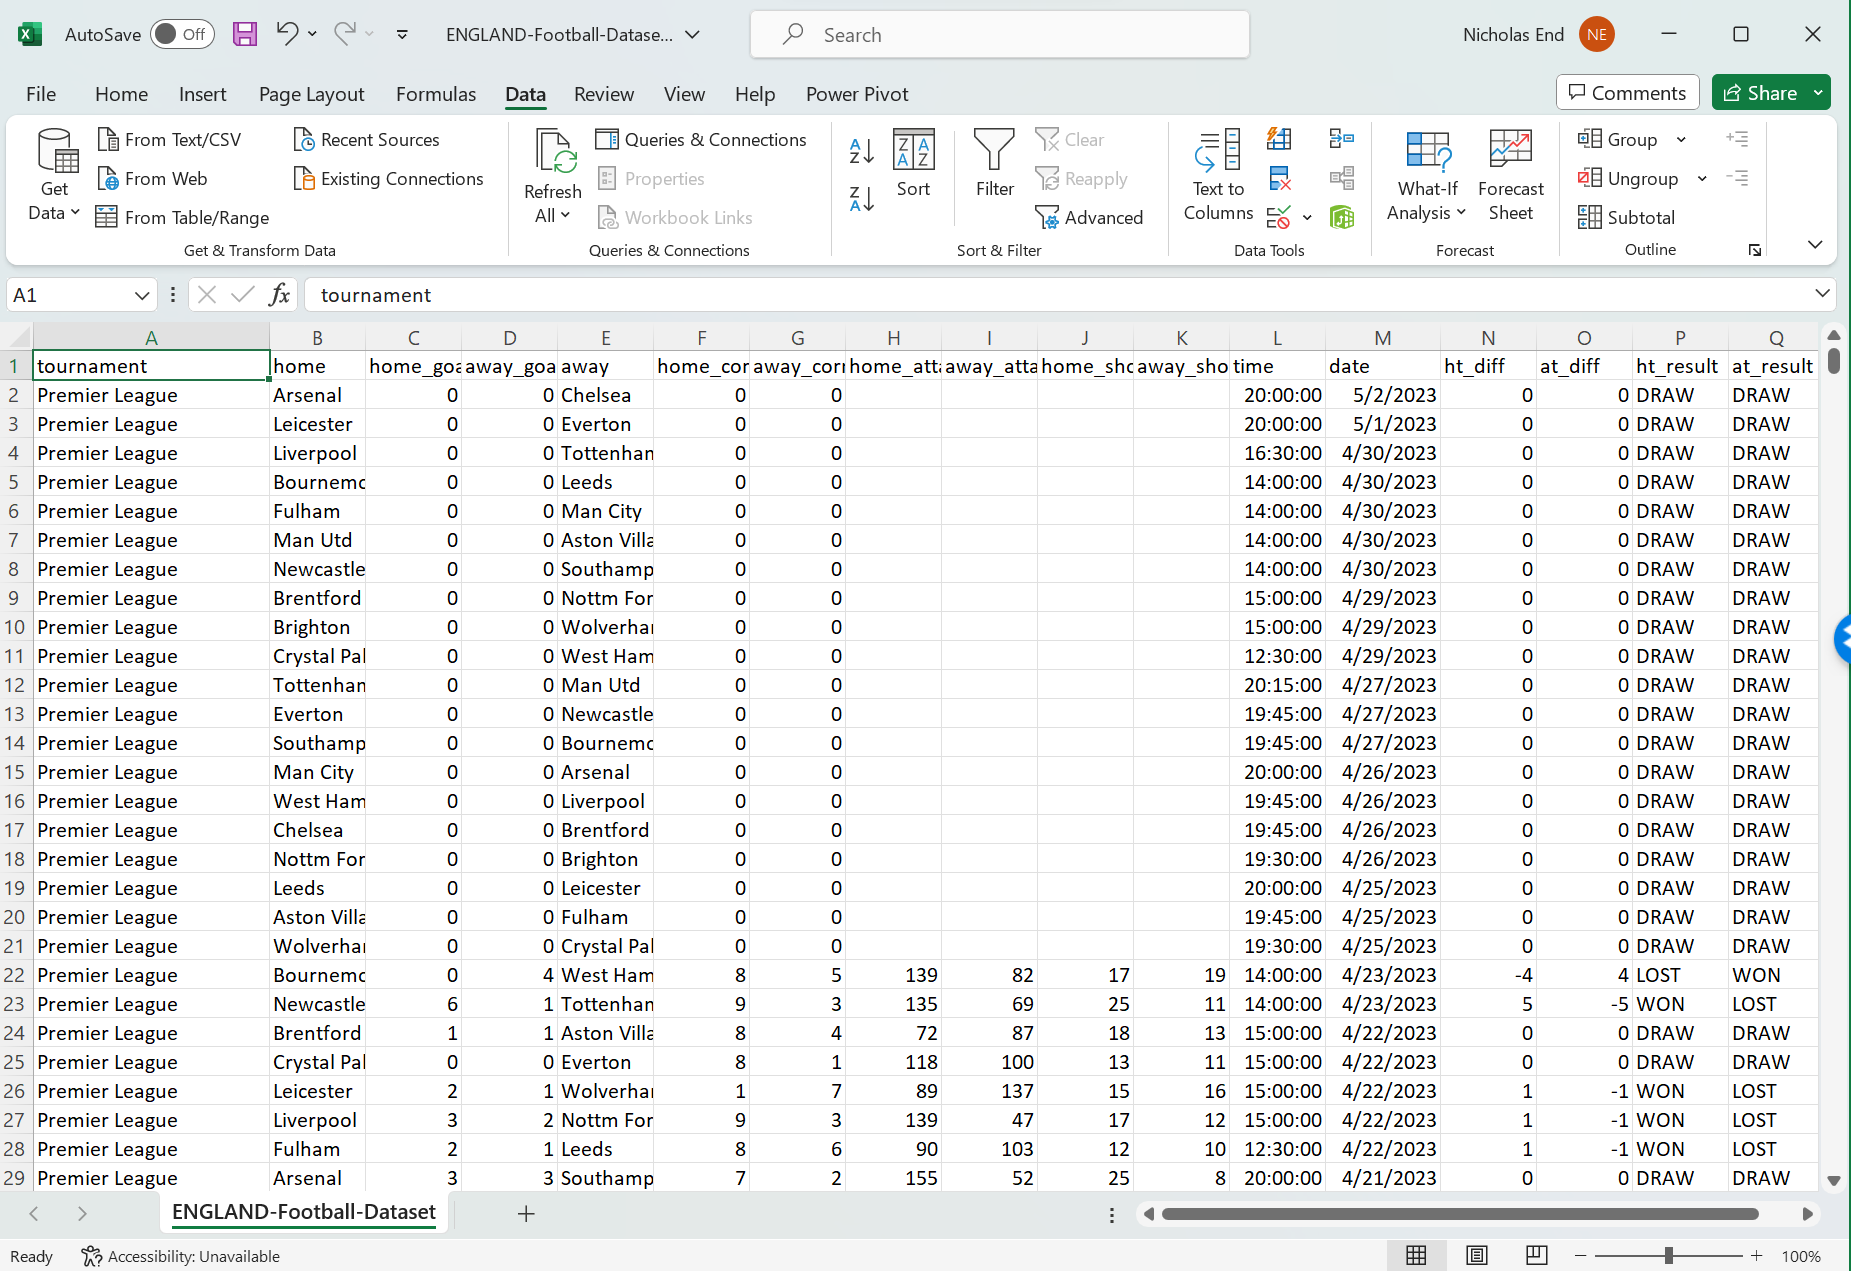
Task: Click the Undo arrow
Action: 287,34
